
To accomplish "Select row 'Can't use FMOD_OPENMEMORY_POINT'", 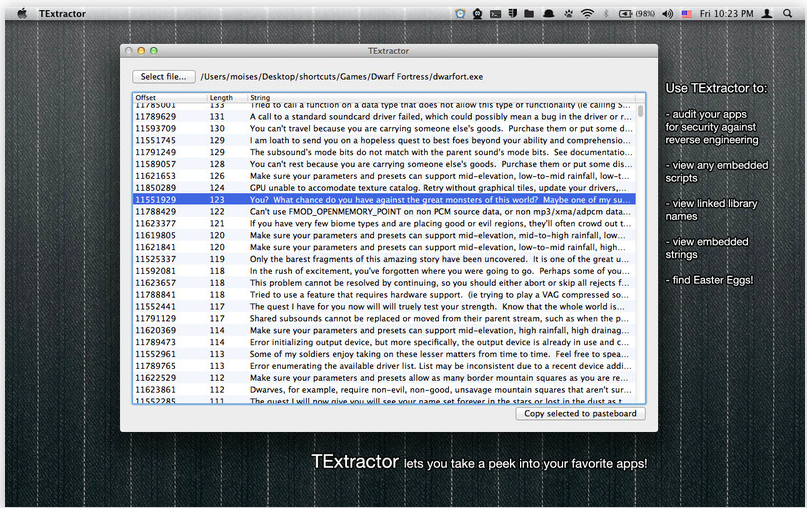I will pos(384,212).
